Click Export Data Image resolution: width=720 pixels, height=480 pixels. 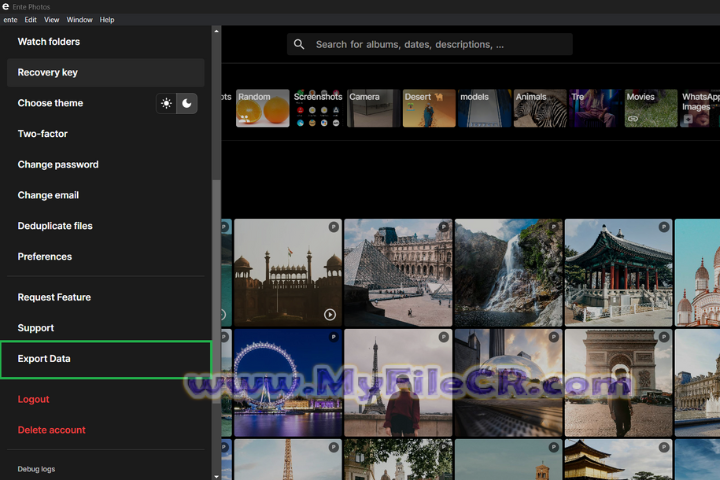click(106, 359)
